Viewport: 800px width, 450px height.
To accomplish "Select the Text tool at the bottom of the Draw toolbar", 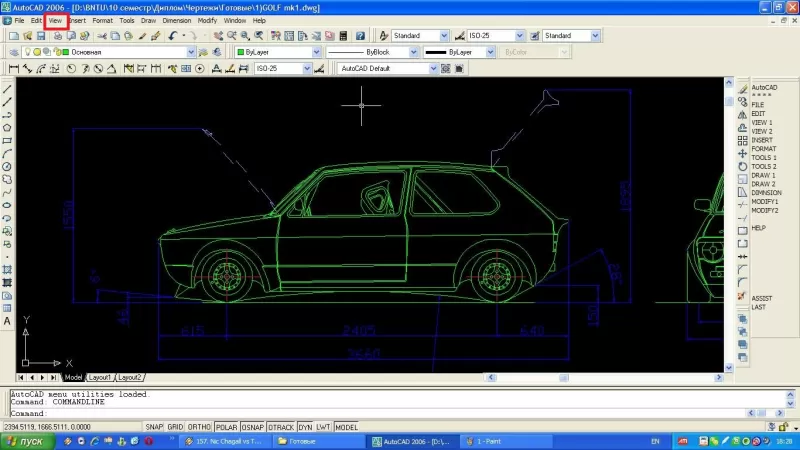I will point(7,321).
